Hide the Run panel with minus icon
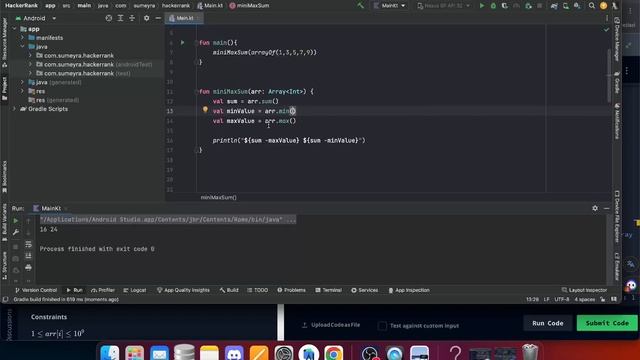Image resolution: width=640 pixels, height=360 pixels. tap(607, 208)
